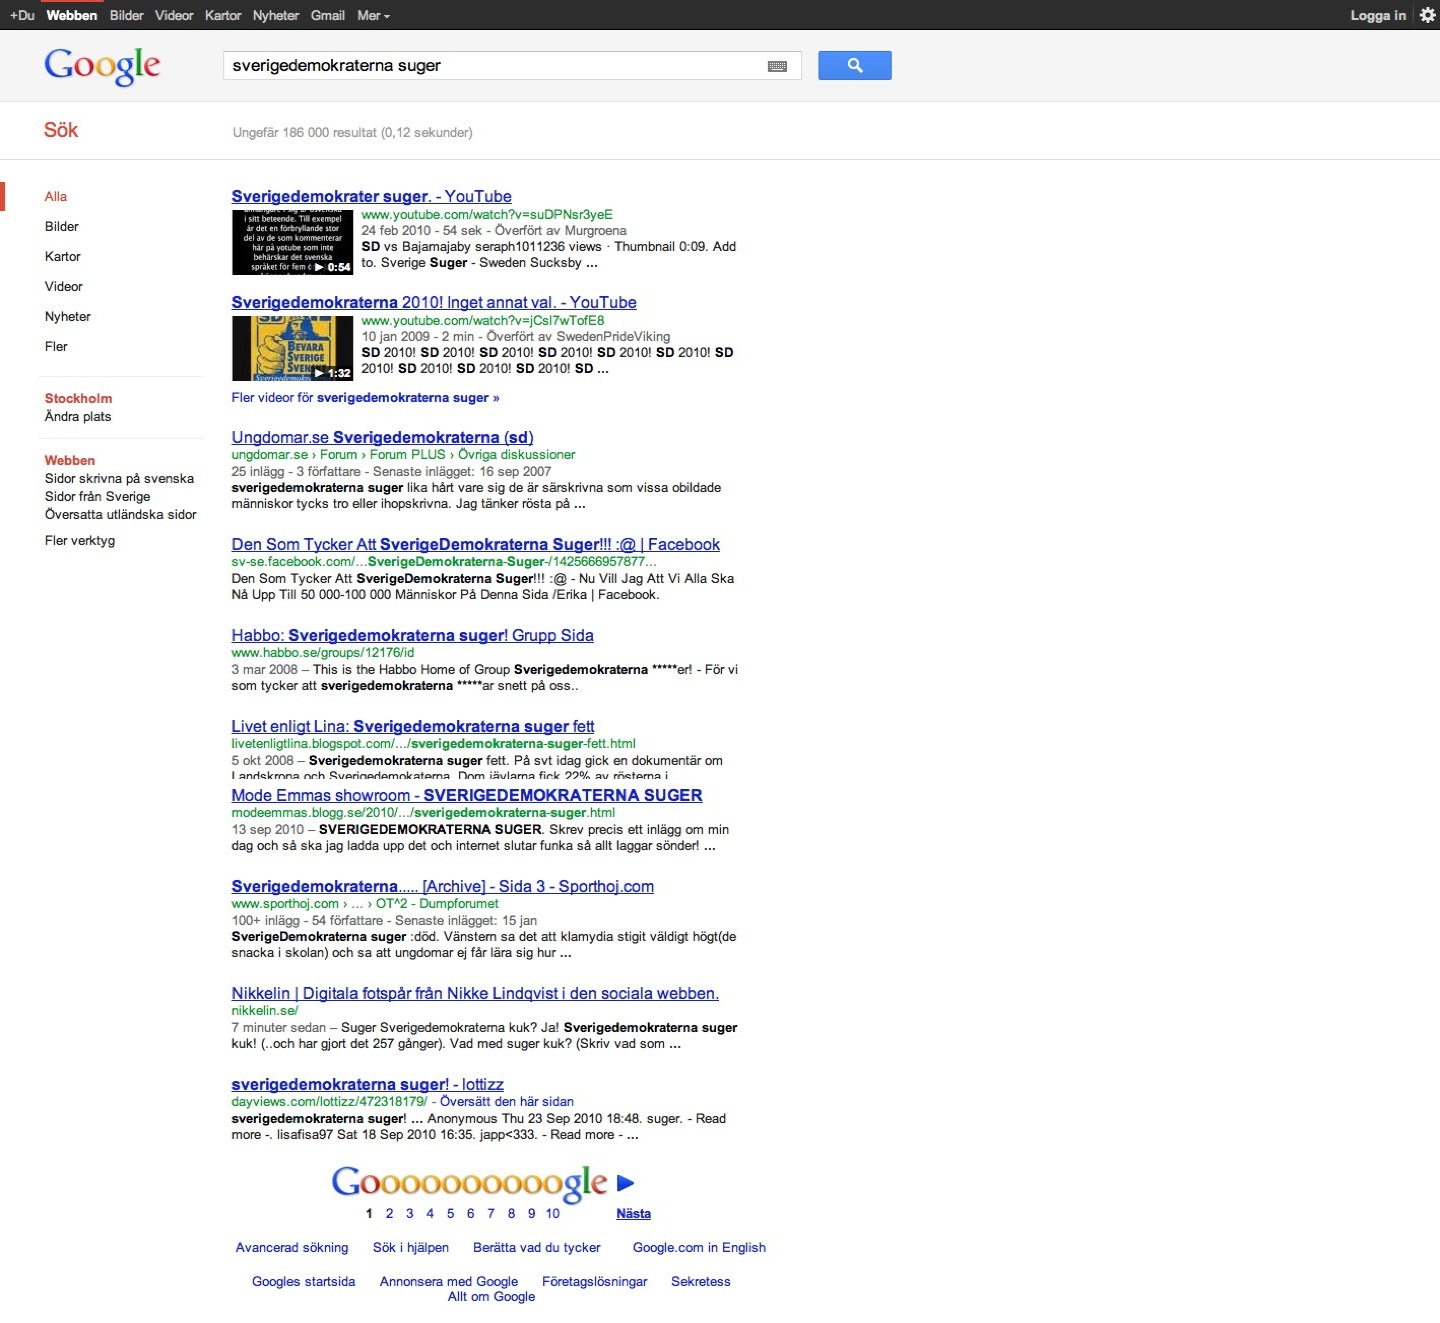The image size is (1440, 1323).
Task: Select the Bilder filter in sidebar
Action: pos(62,226)
